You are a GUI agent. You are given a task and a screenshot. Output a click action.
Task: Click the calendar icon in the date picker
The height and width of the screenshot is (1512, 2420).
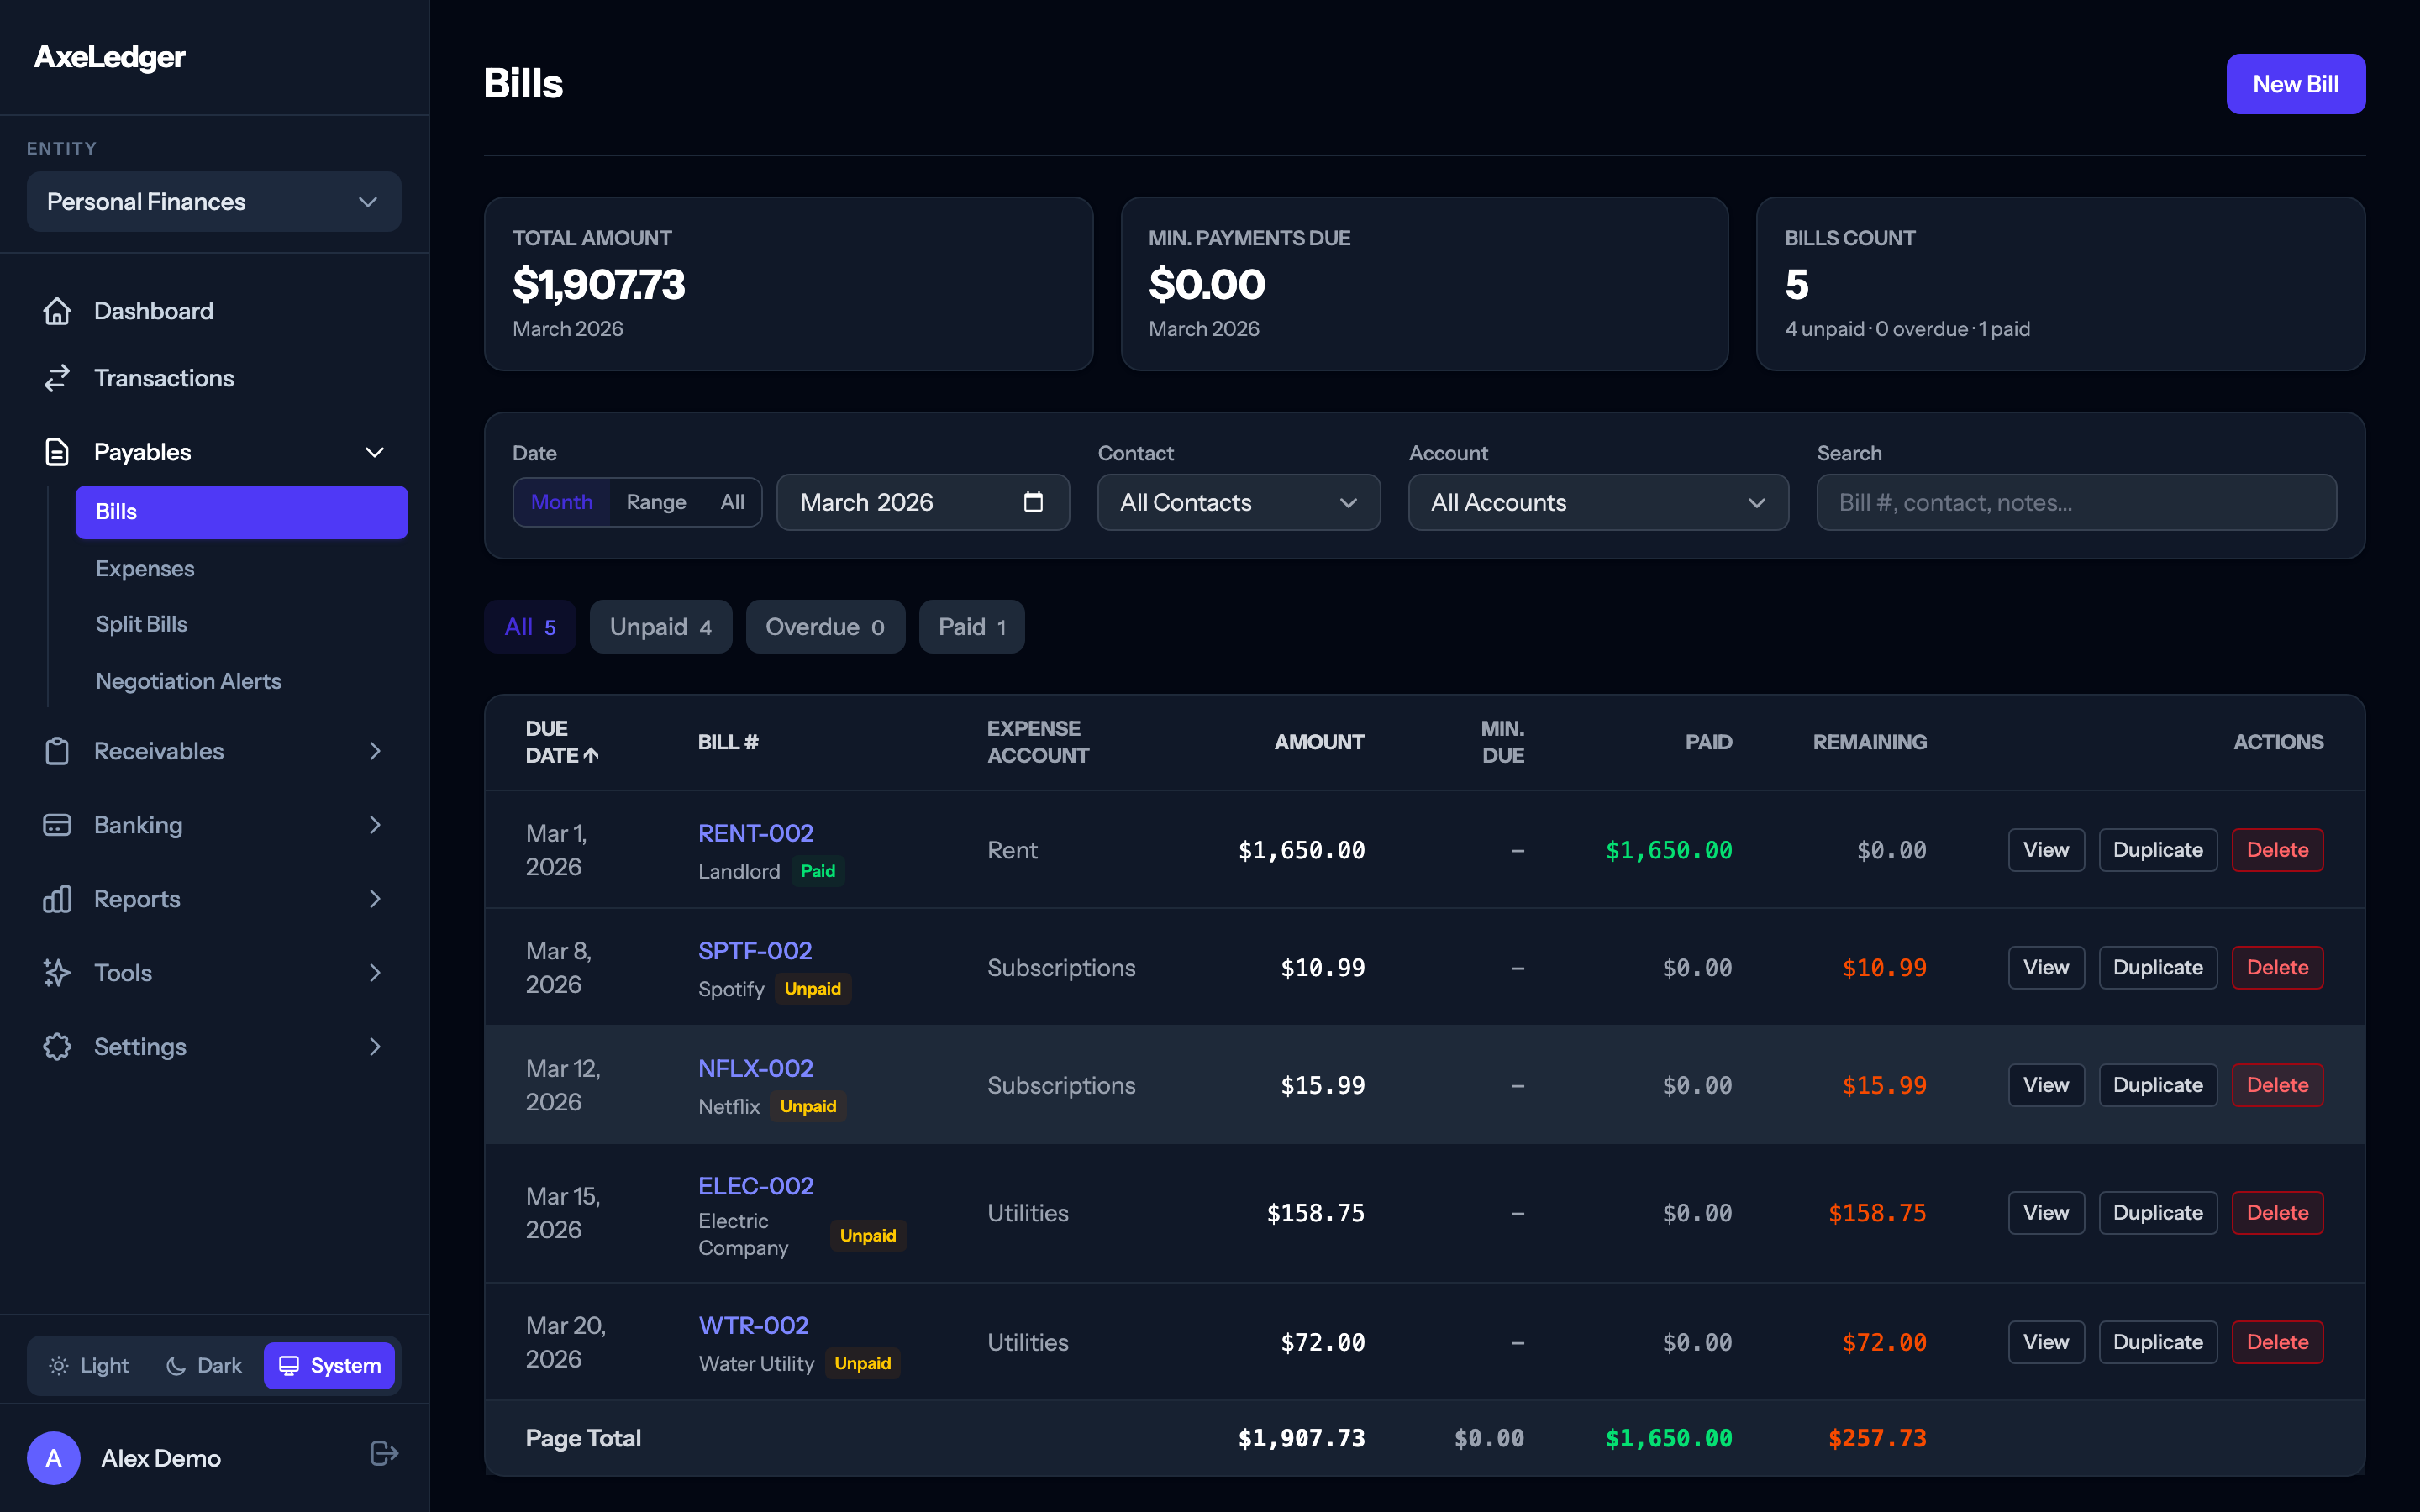1033,502
